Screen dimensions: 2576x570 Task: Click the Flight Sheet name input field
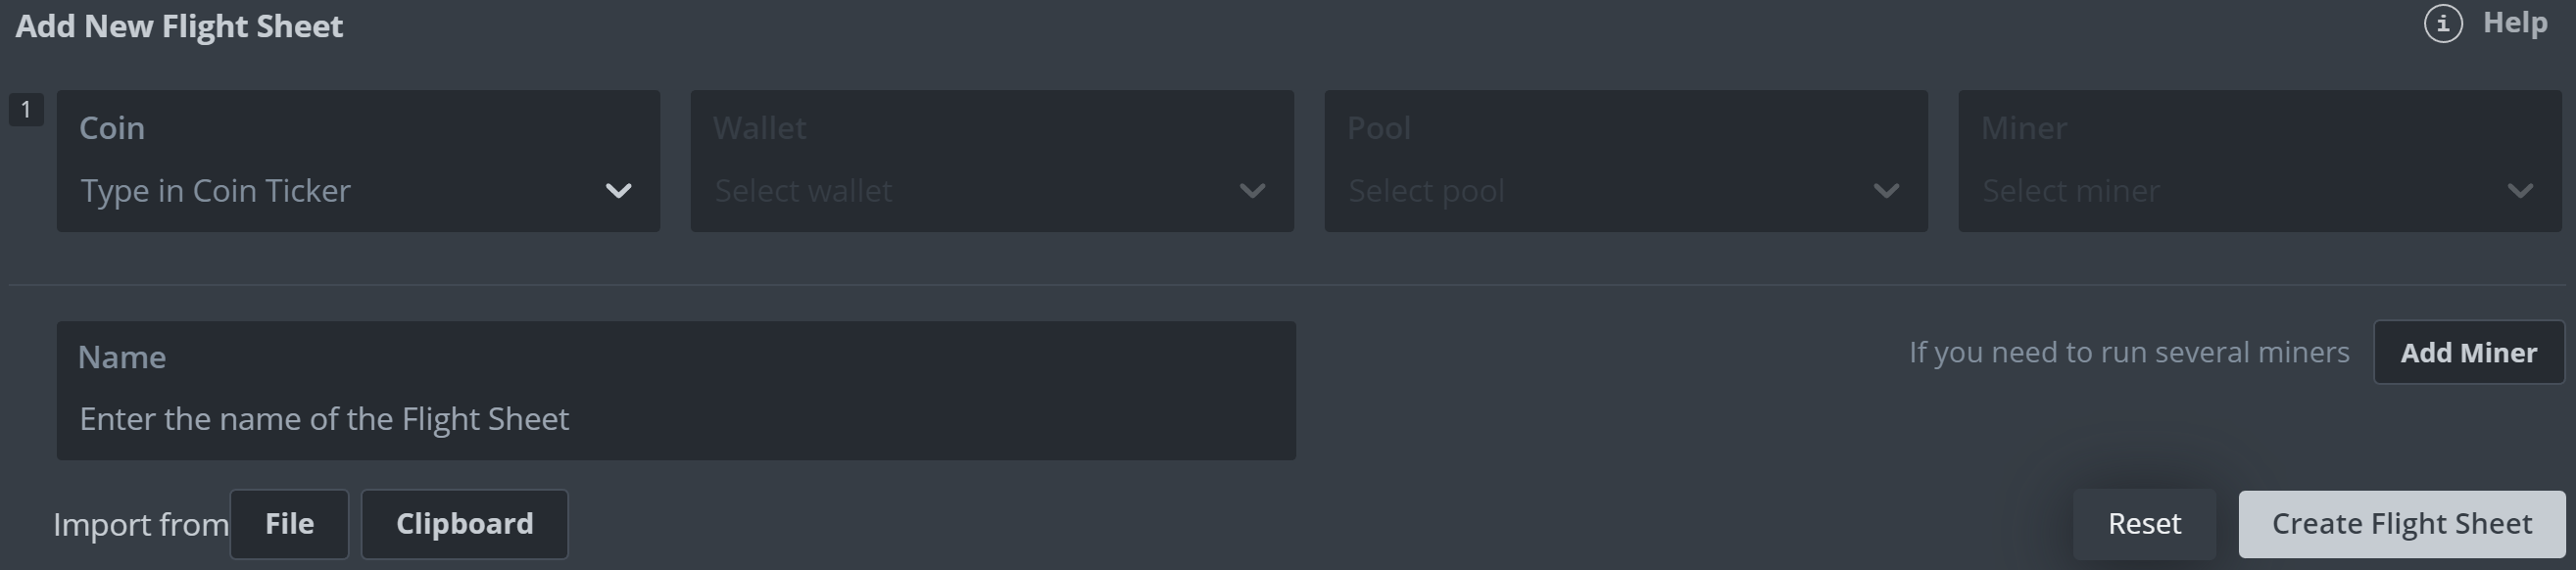pos(676,418)
